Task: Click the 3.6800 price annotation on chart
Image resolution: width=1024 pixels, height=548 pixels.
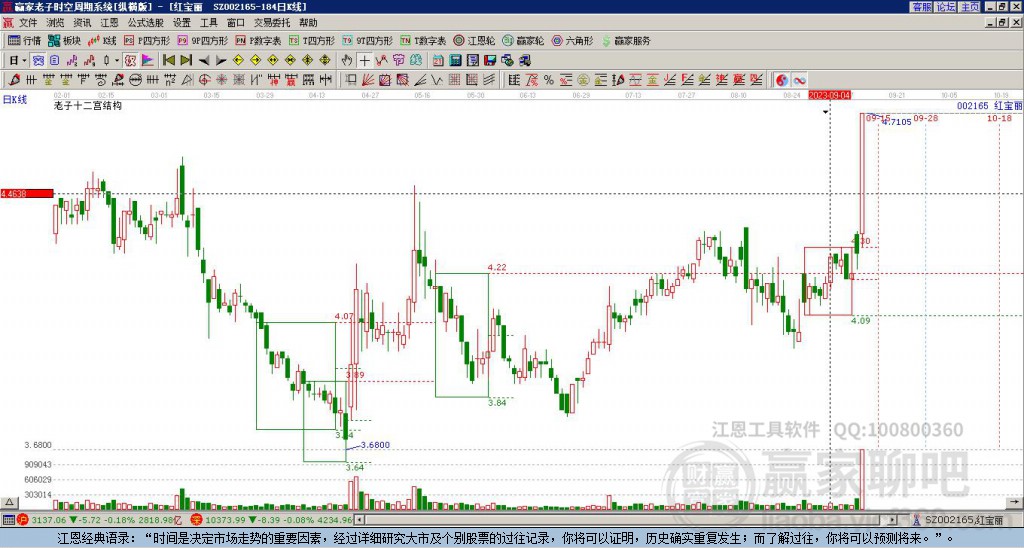Action: [x=376, y=445]
